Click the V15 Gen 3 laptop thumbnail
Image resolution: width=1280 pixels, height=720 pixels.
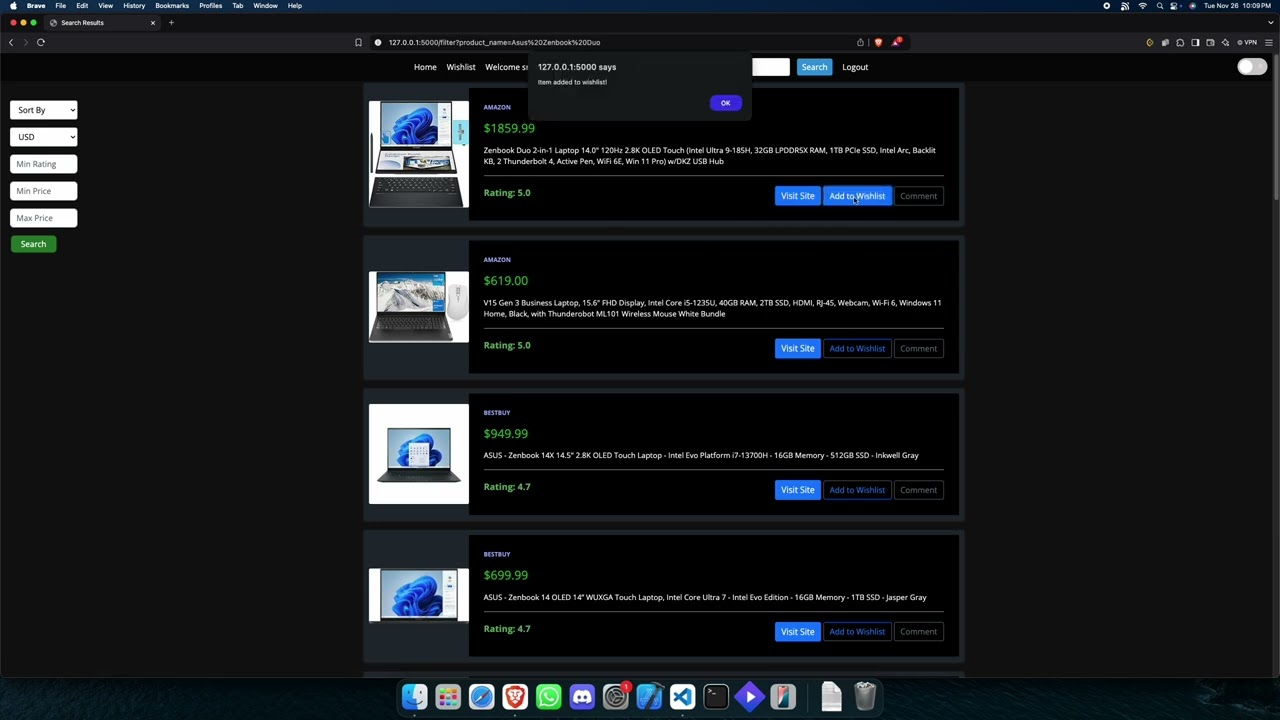pyautogui.click(x=418, y=306)
